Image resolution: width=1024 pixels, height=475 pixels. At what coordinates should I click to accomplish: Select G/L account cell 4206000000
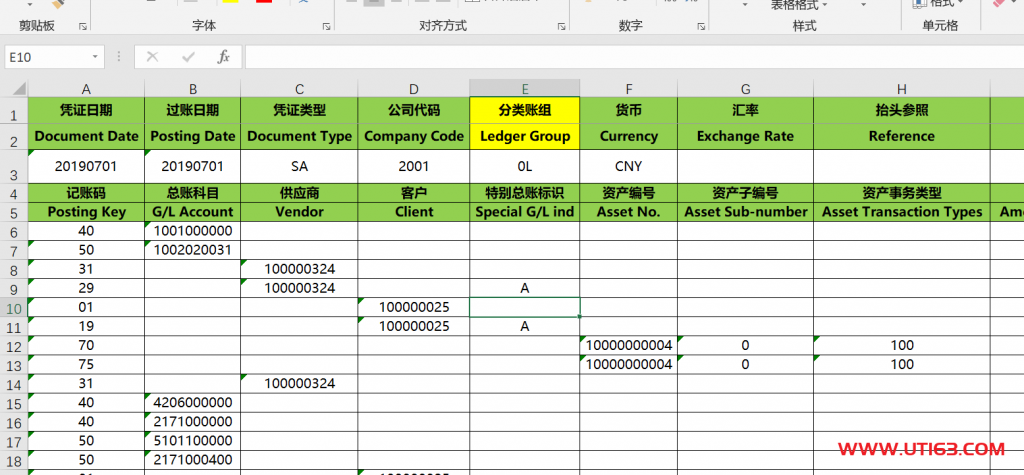pyautogui.click(x=193, y=402)
